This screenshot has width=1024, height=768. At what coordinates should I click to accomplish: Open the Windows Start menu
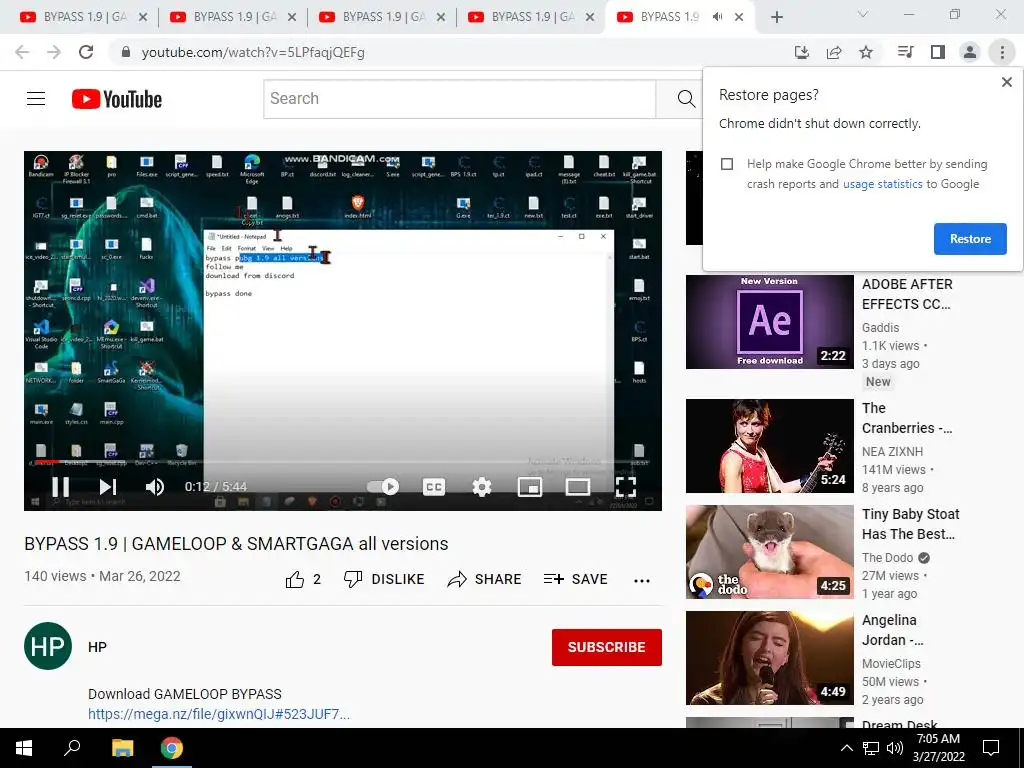pos(24,748)
